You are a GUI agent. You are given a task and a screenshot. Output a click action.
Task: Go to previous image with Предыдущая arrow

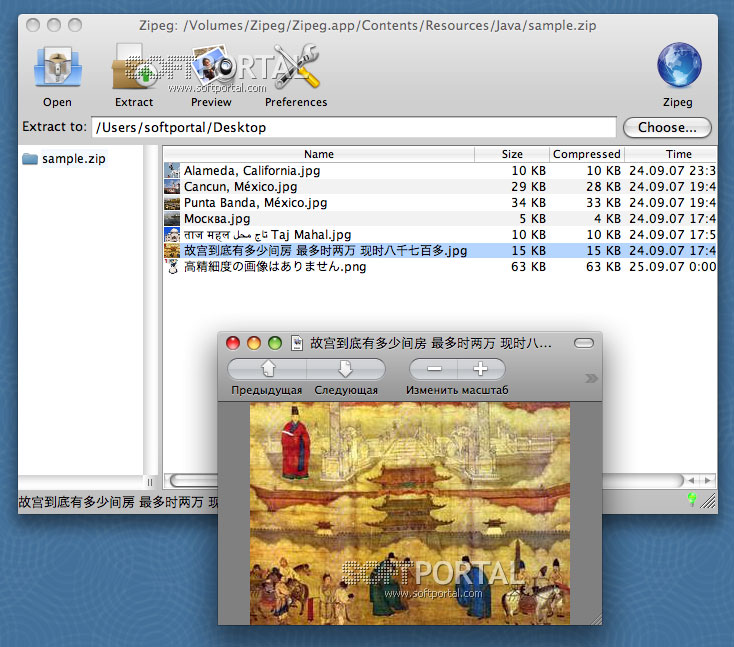pyautogui.click(x=267, y=369)
